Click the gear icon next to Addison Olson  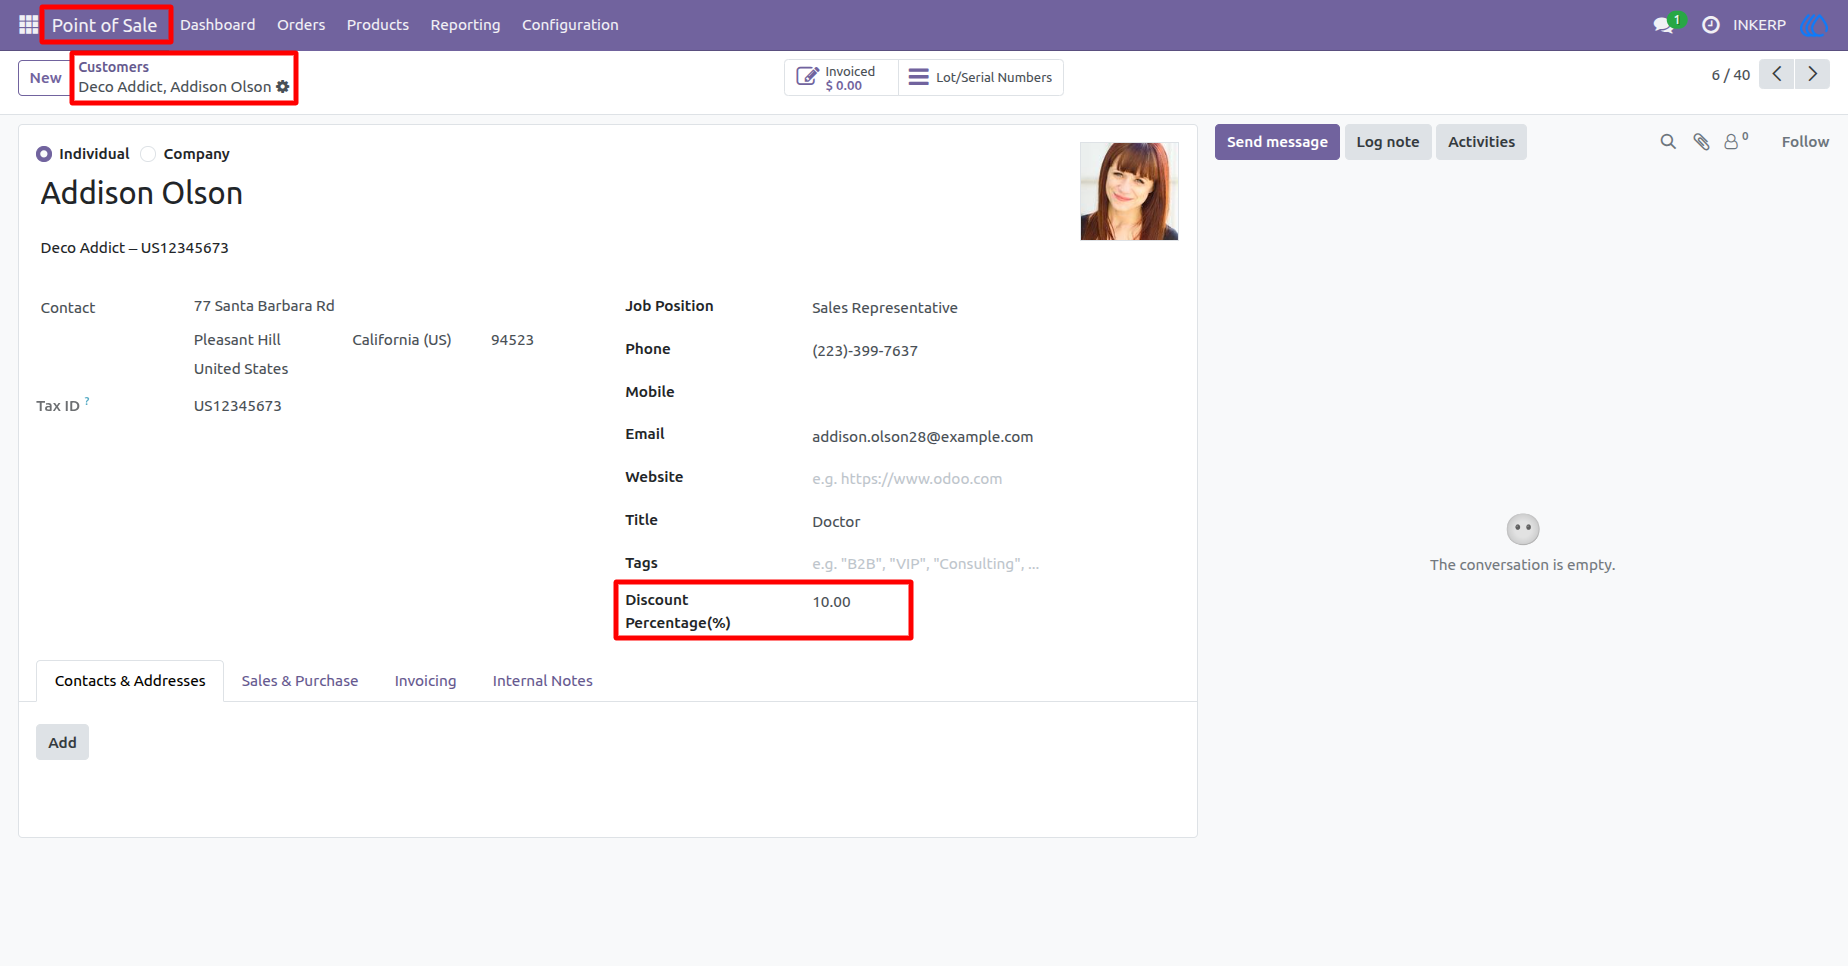pos(283,87)
